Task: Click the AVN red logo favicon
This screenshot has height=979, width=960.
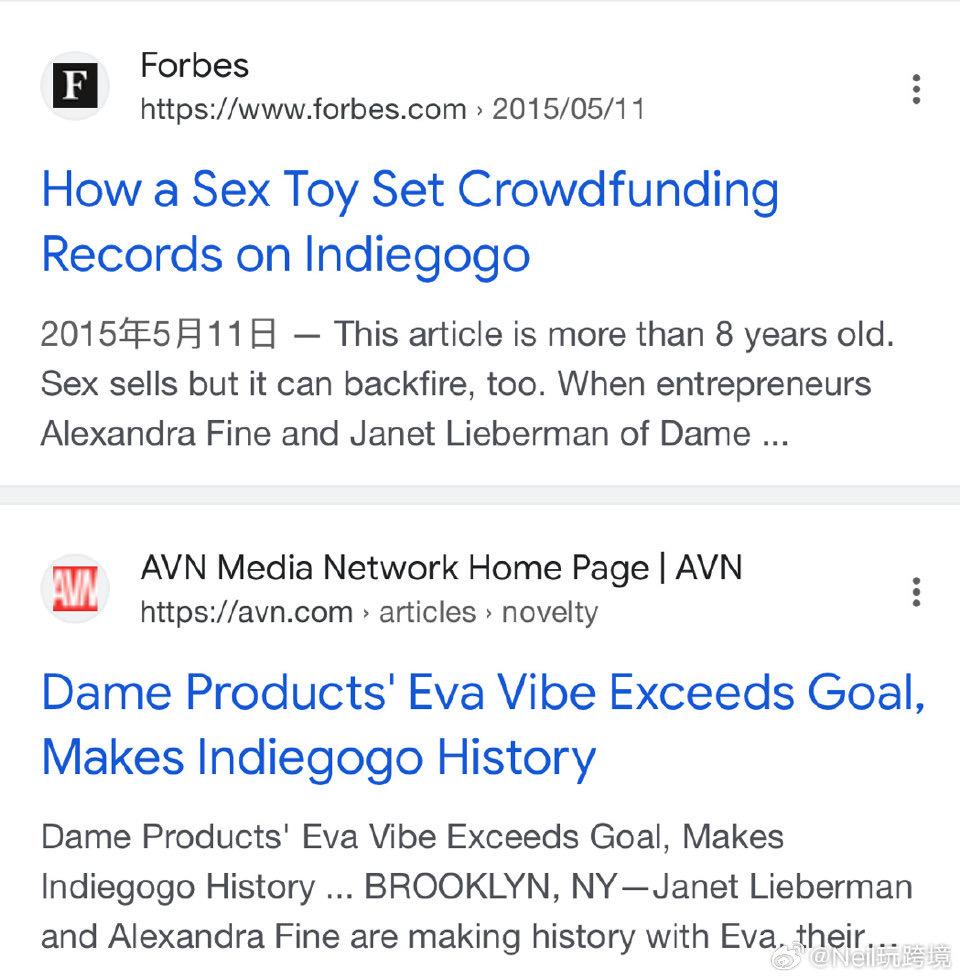Action: click(x=74, y=589)
